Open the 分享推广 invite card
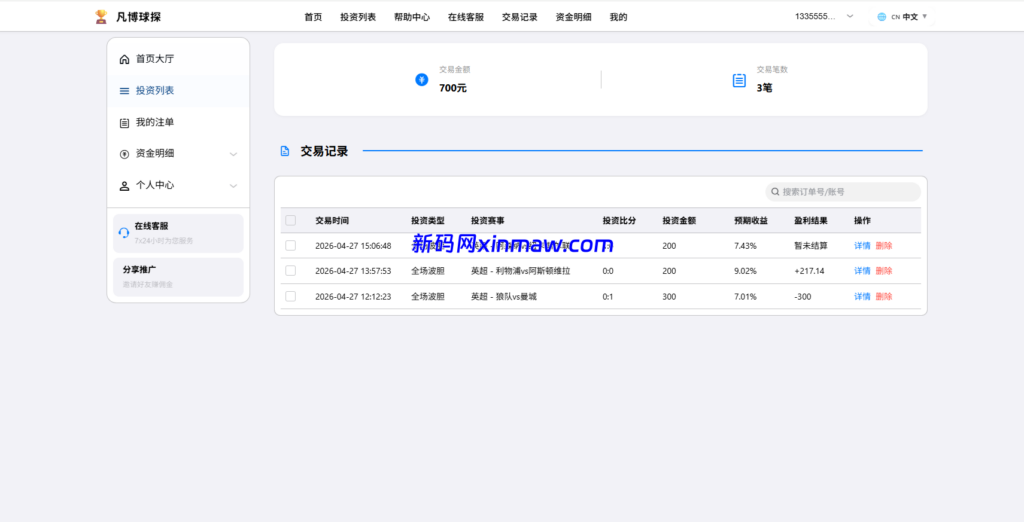The width and height of the screenshot is (1024, 522). [178, 277]
